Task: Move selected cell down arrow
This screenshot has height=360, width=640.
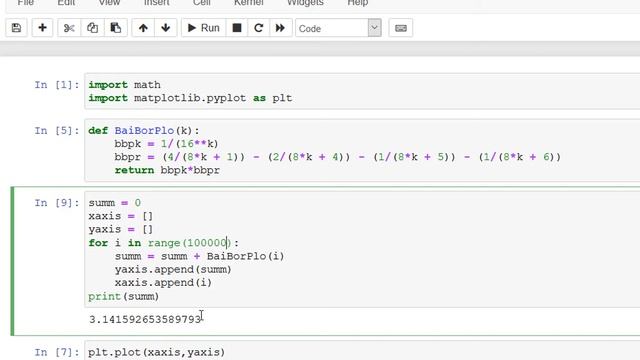Action: click(165, 28)
